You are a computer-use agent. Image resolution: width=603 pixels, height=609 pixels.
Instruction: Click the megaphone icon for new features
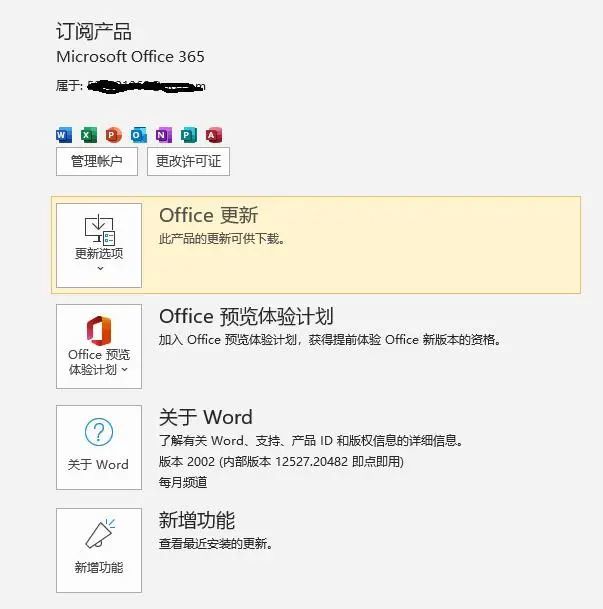tap(100, 534)
